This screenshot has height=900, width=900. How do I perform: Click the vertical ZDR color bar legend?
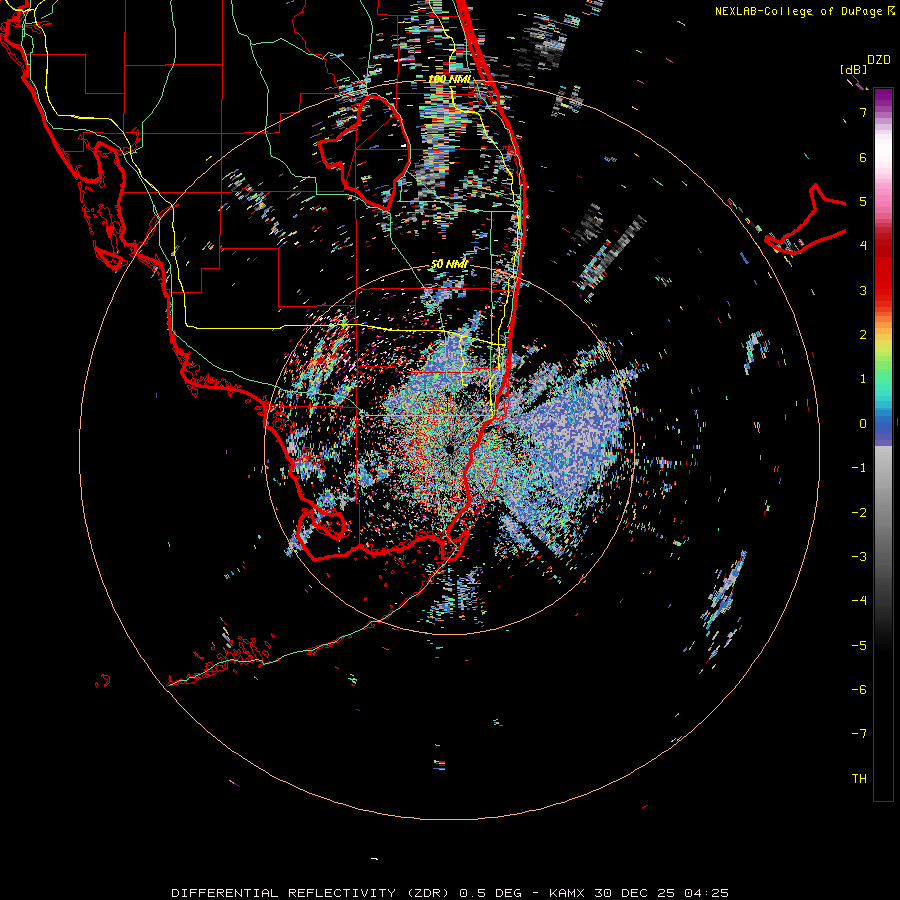click(883, 444)
